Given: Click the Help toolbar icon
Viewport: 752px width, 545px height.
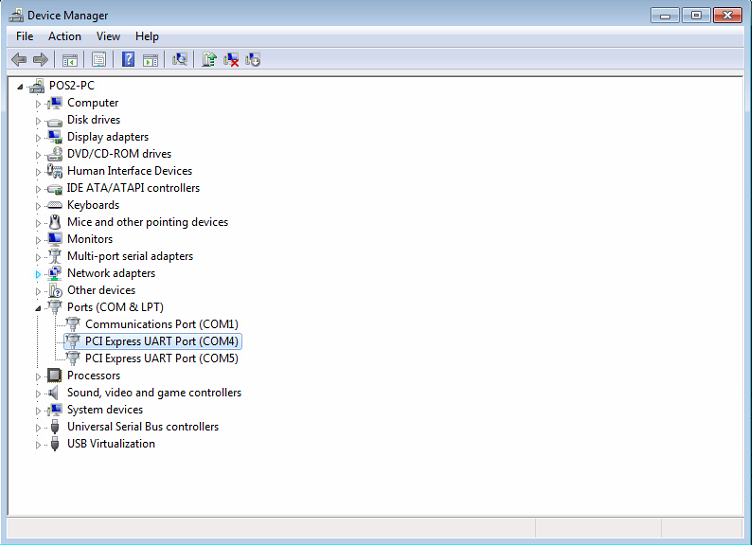Looking at the screenshot, I should click(x=128, y=60).
